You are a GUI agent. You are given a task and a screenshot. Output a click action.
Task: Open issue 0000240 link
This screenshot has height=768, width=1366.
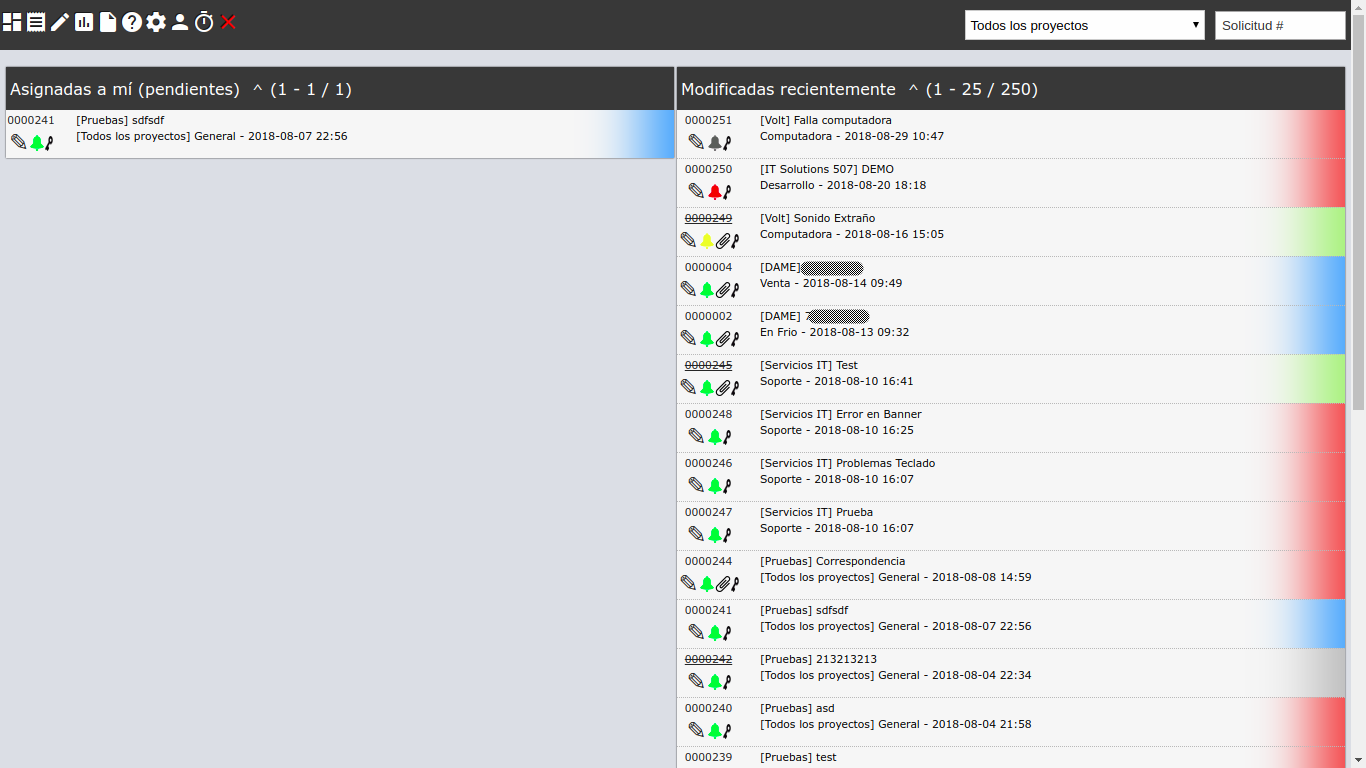pyautogui.click(x=708, y=708)
